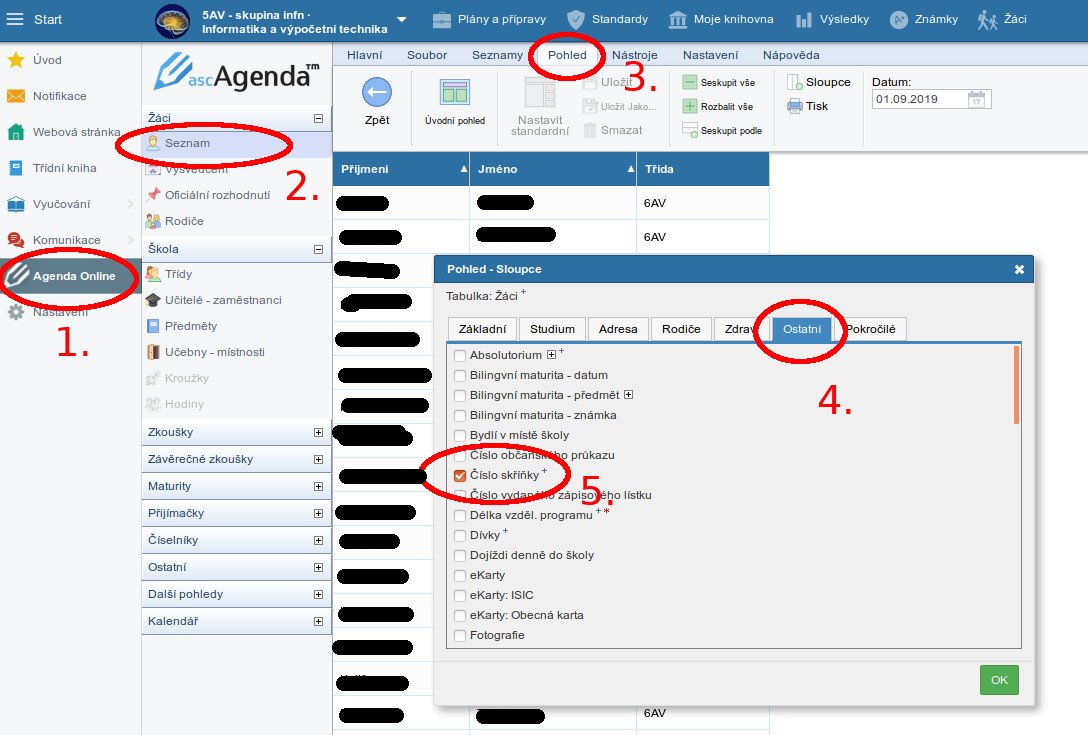This screenshot has height=735, width=1088.
Task: Click the Rozbalit vše plus icon
Action: click(690, 106)
